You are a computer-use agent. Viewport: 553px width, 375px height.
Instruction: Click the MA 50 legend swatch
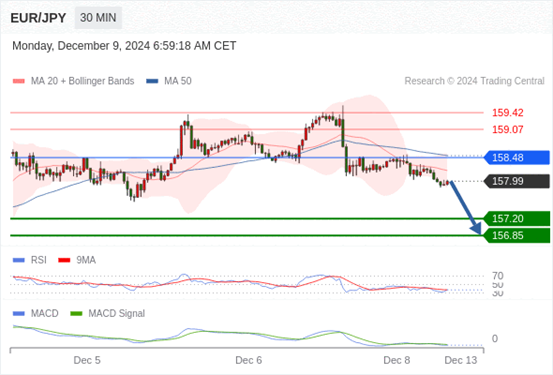[152, 81]
